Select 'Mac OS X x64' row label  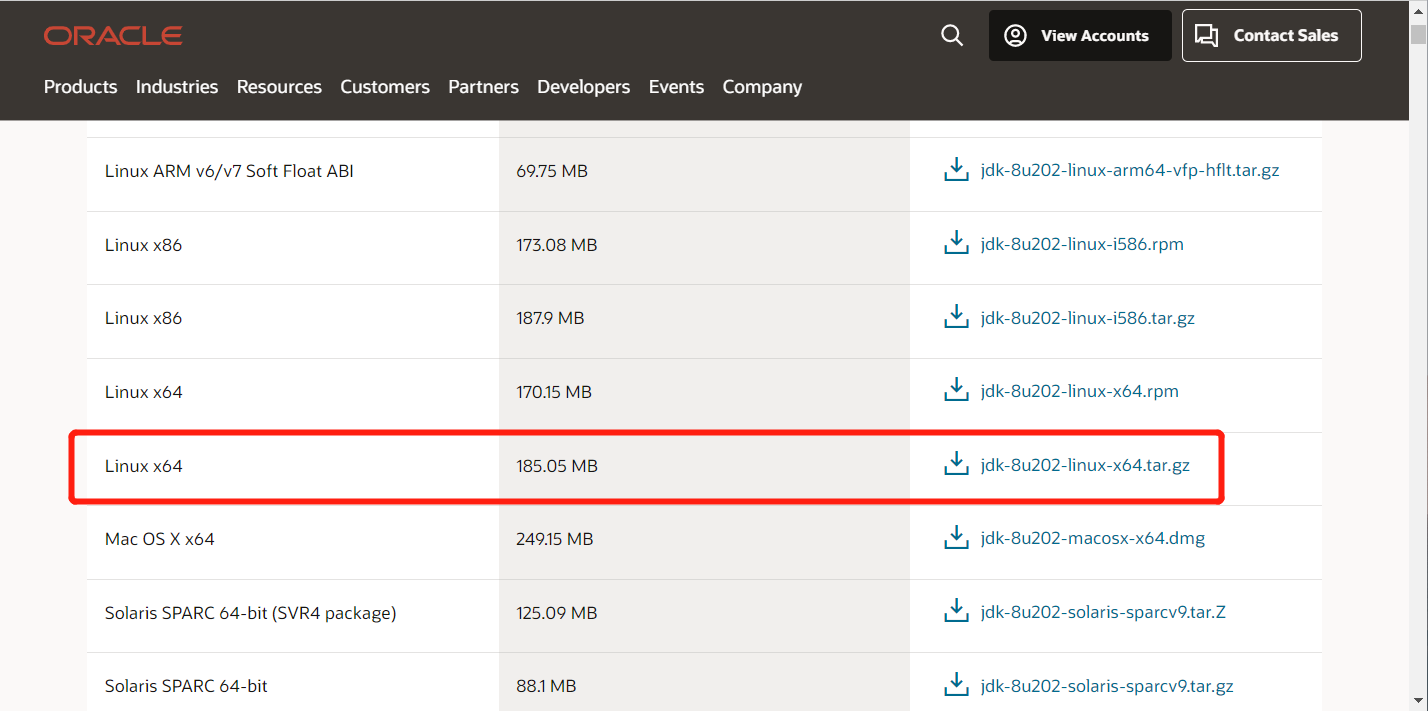point(160,539)
